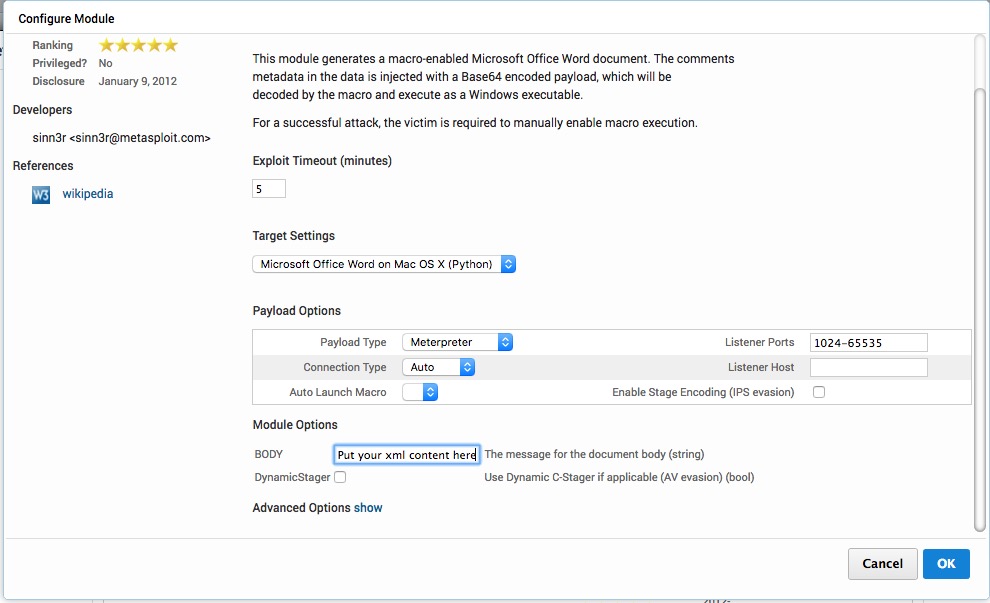
Task: Enable Stage Encoding (IPS evasion) checkbox
Action: [x=819, y=392]
